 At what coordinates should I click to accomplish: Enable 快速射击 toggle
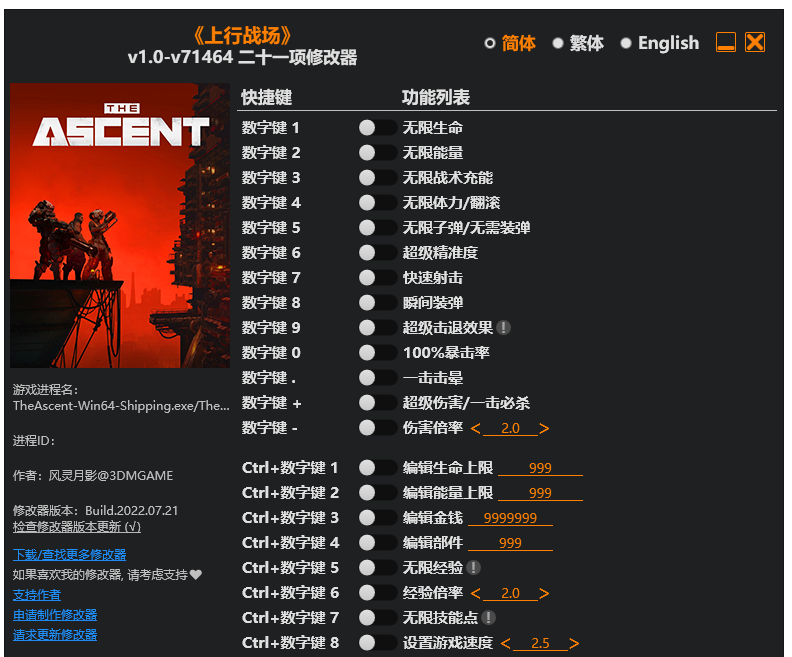click(377, 278)
